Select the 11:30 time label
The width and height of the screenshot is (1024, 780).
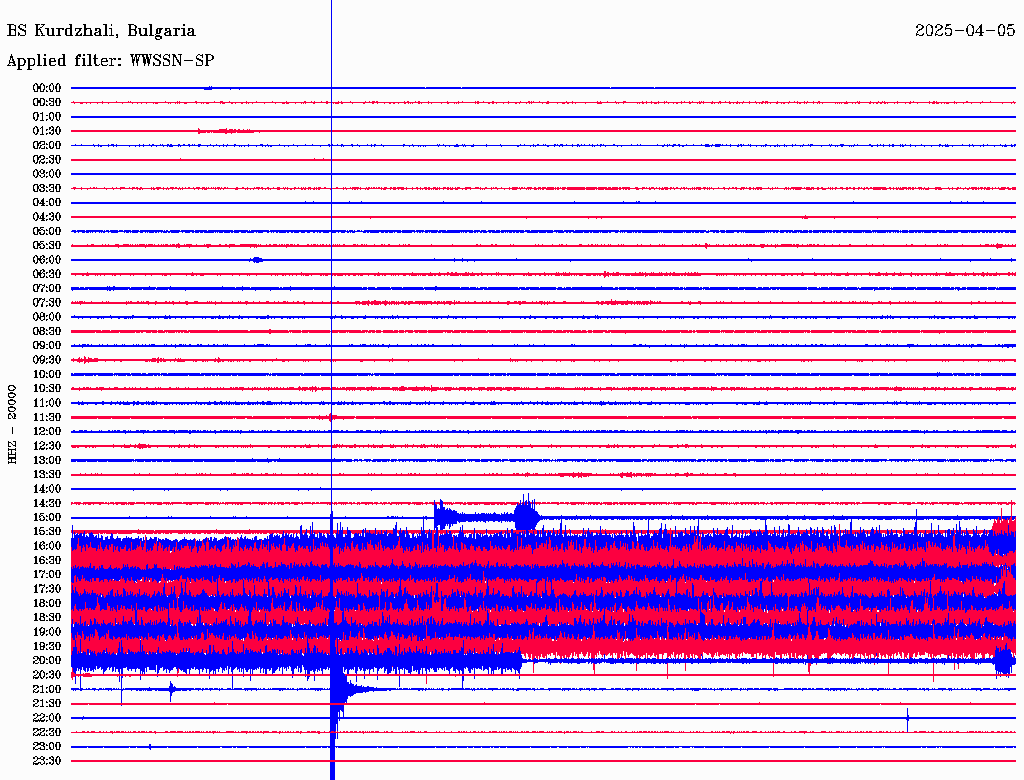click(x=47, y=417)
